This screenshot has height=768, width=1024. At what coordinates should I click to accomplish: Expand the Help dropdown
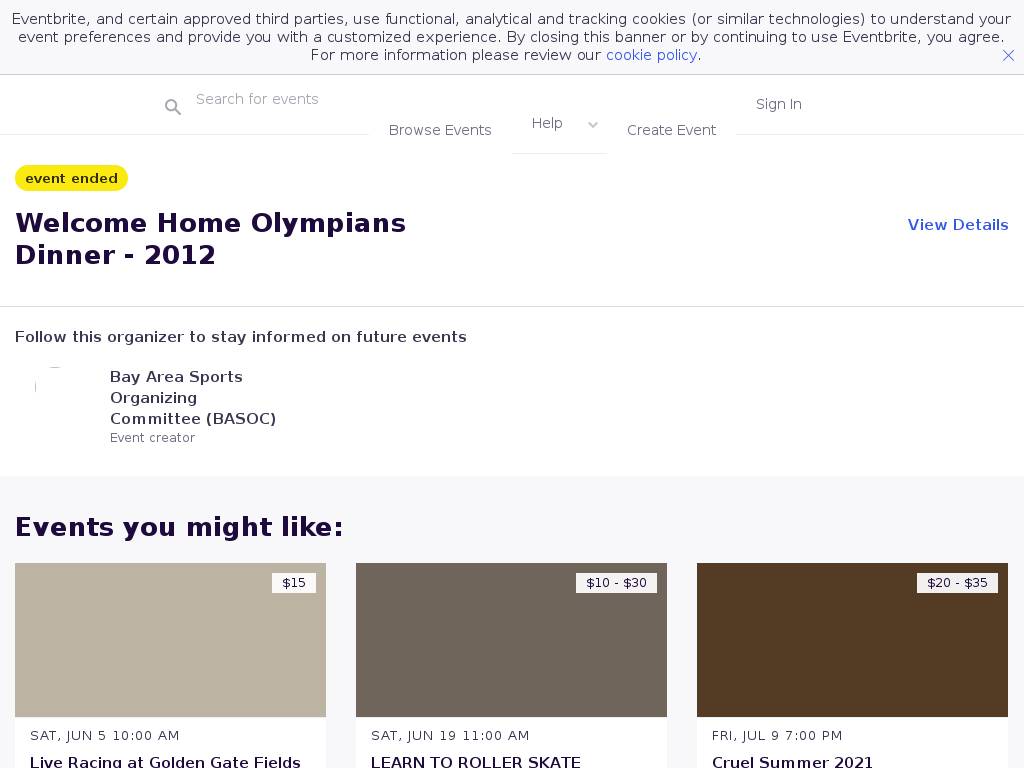coord(547,123)
